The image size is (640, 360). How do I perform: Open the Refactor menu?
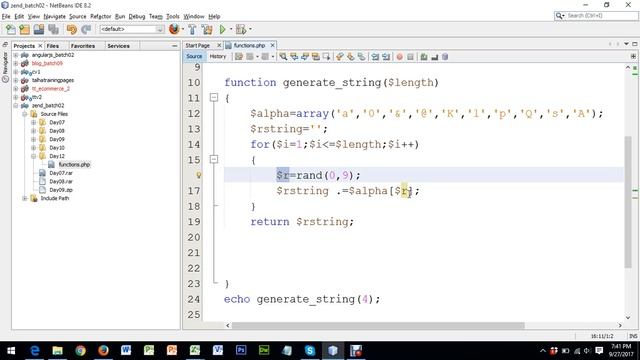tap(100, 16)
